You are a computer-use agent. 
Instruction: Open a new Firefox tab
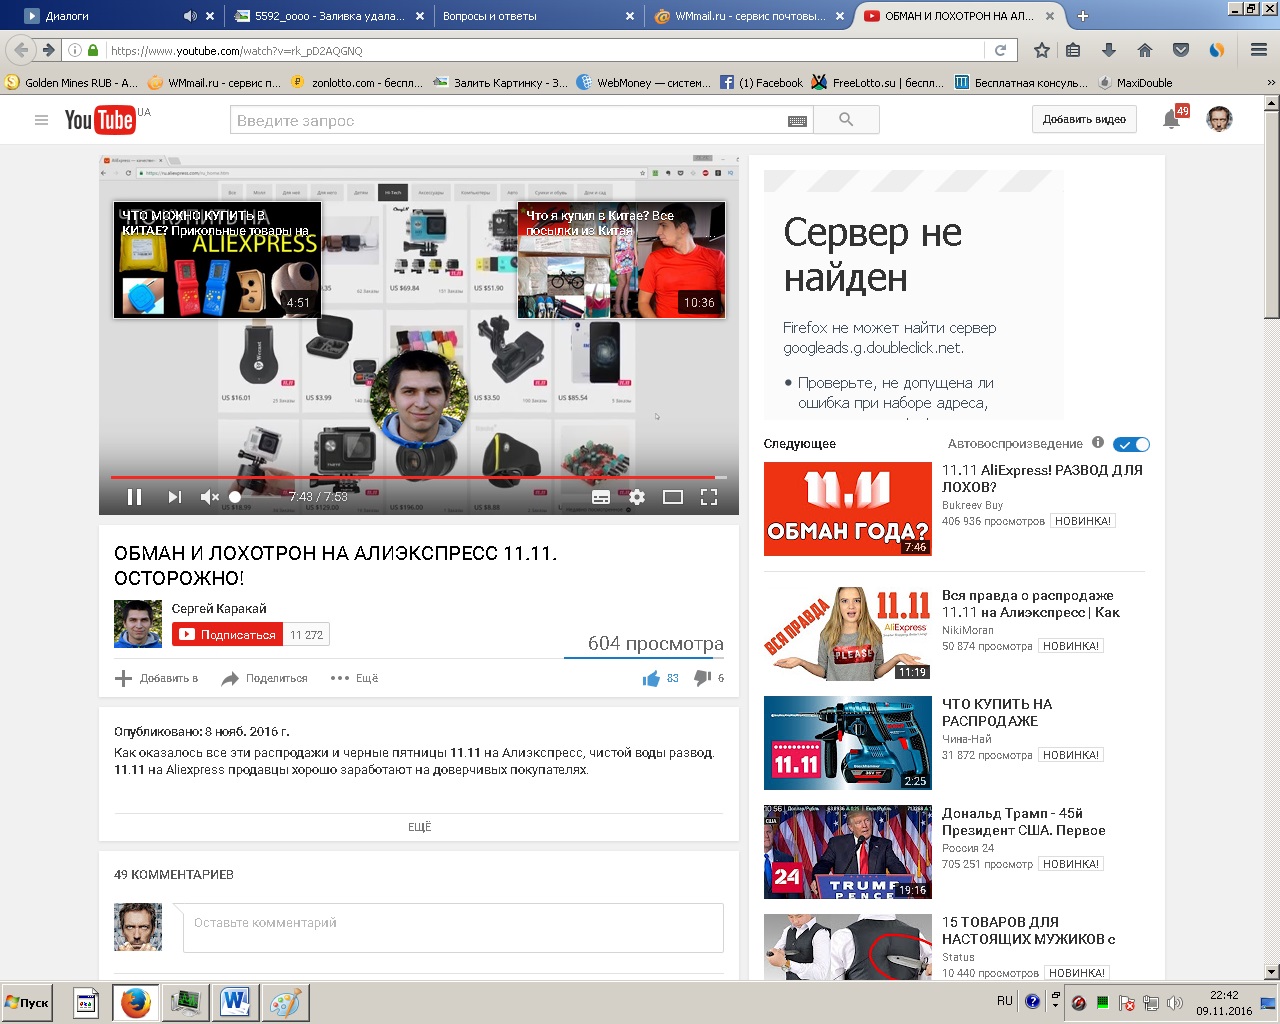point(1083,16)
